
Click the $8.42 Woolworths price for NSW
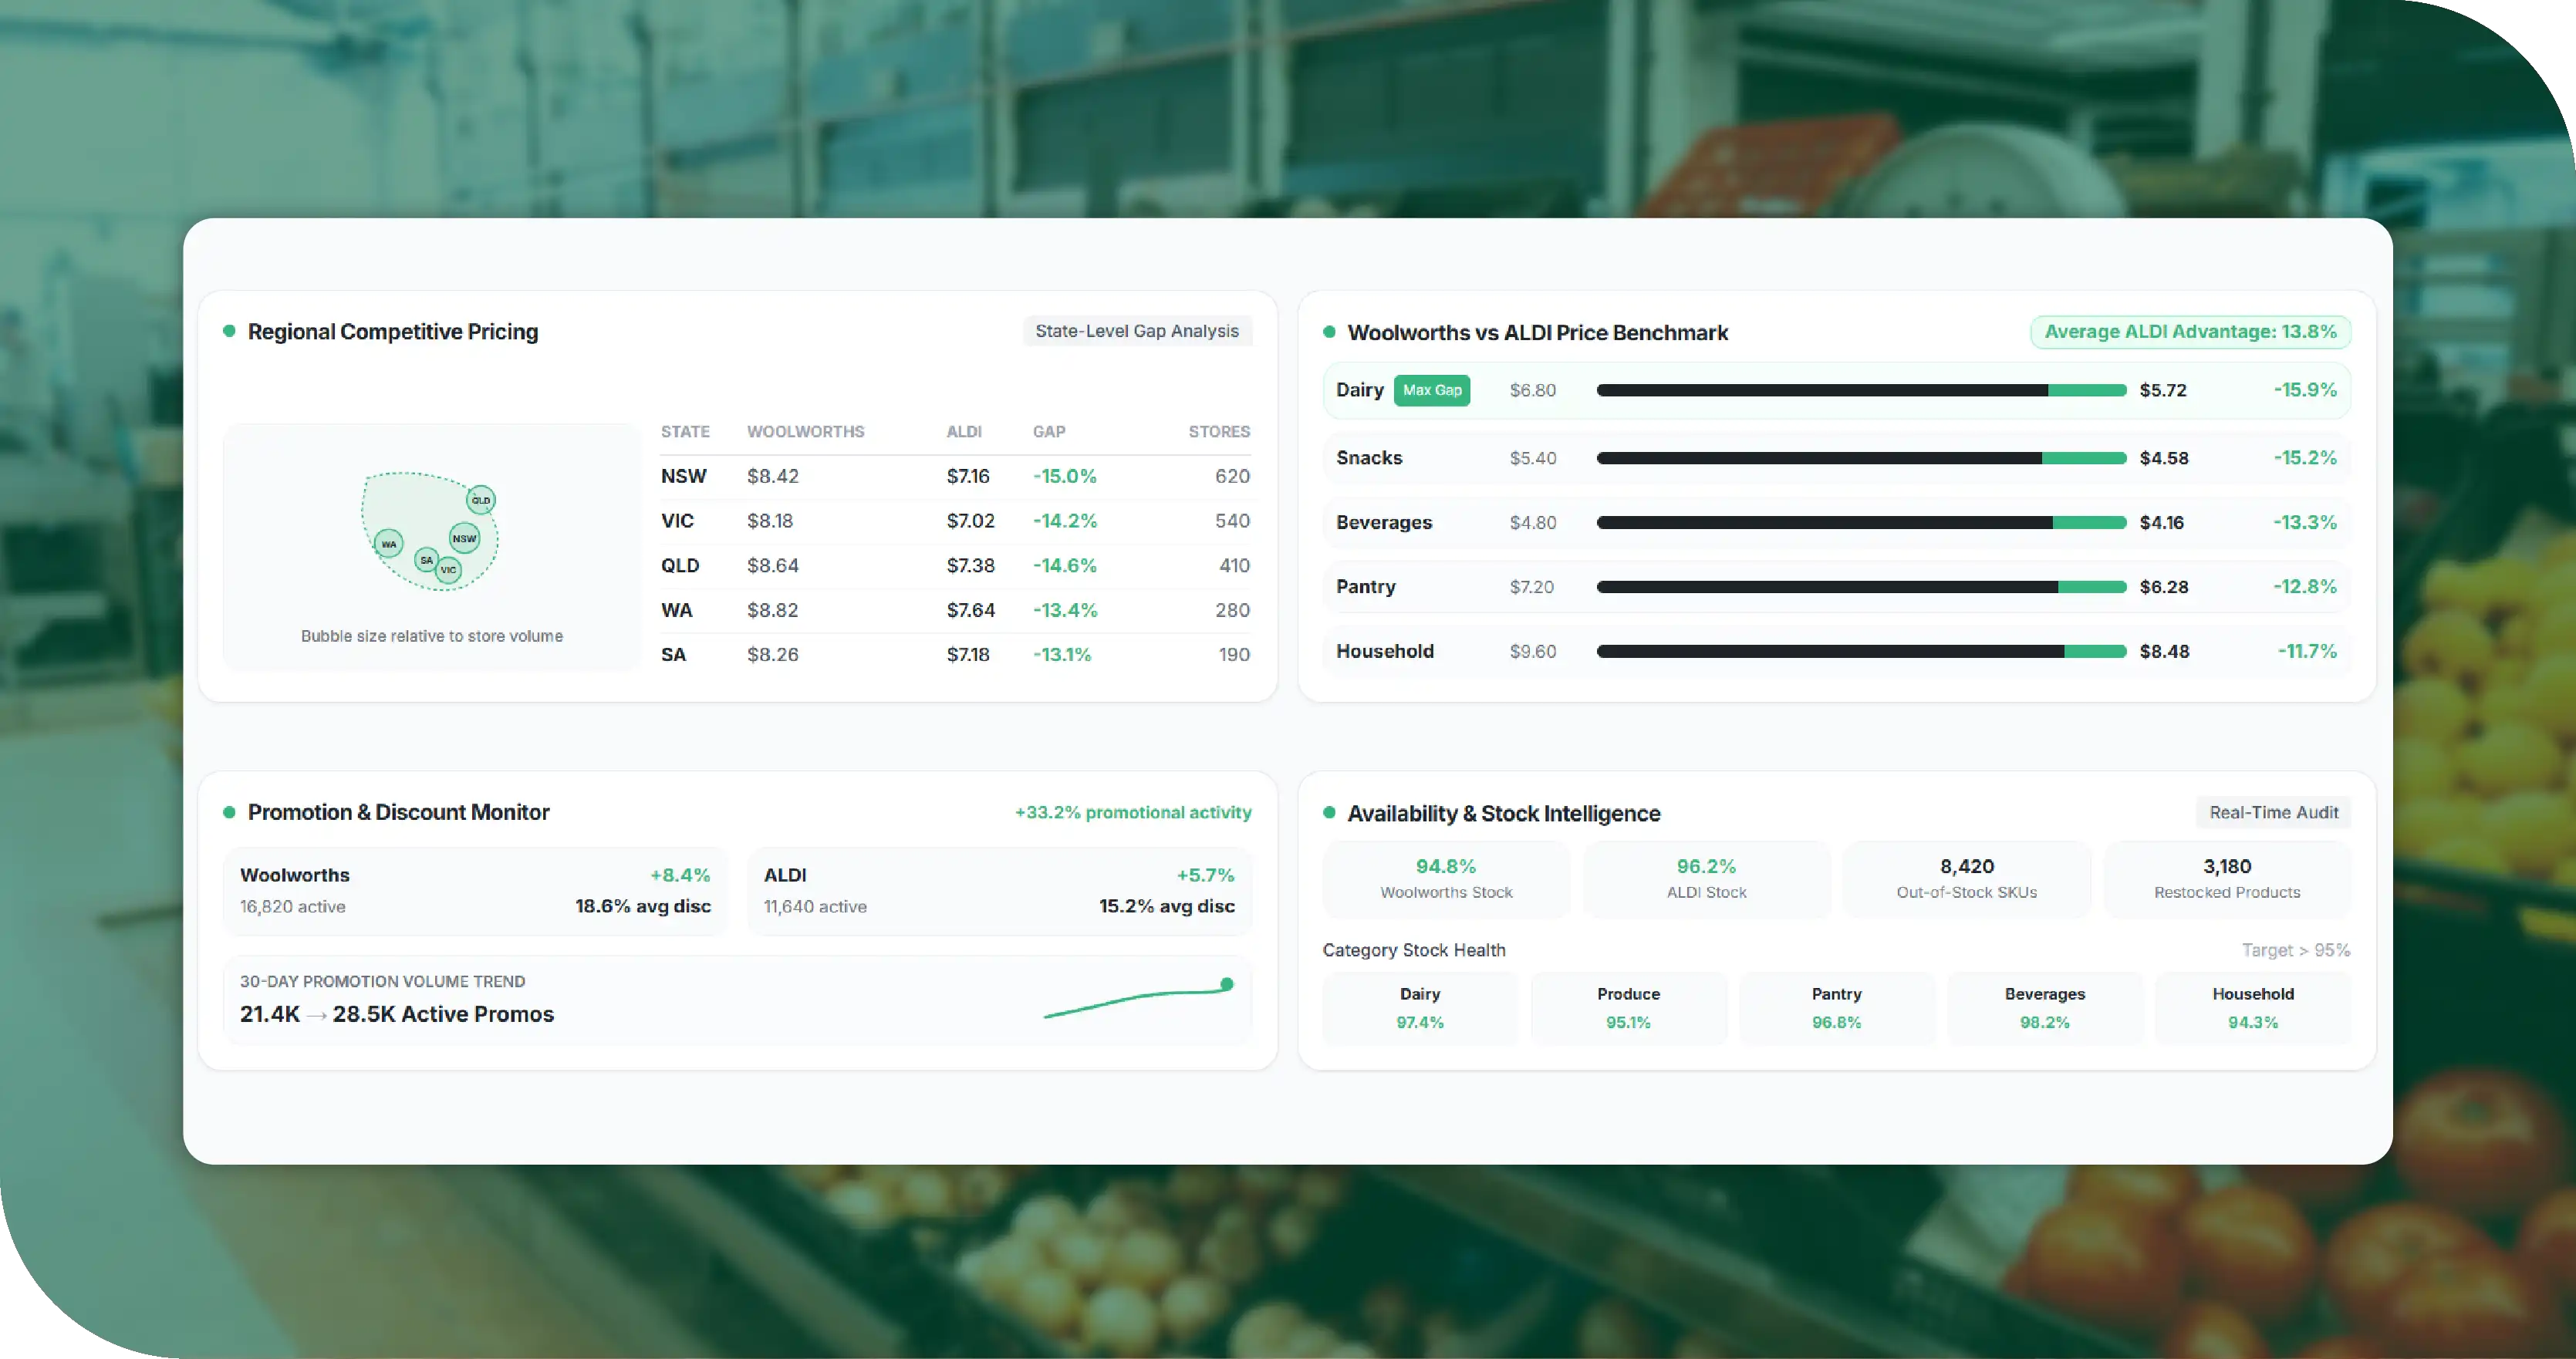tap(773, 476)
